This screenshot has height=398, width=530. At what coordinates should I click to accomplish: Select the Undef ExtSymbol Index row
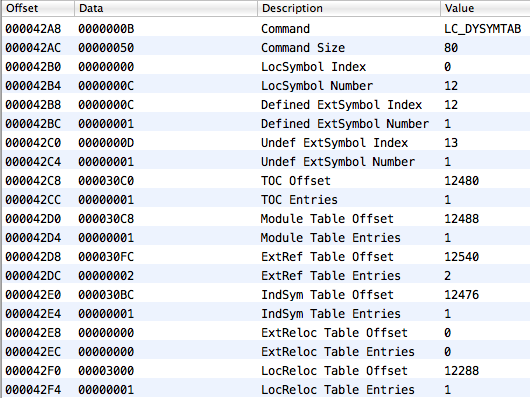pyautogui.click(x=266, y=143)
